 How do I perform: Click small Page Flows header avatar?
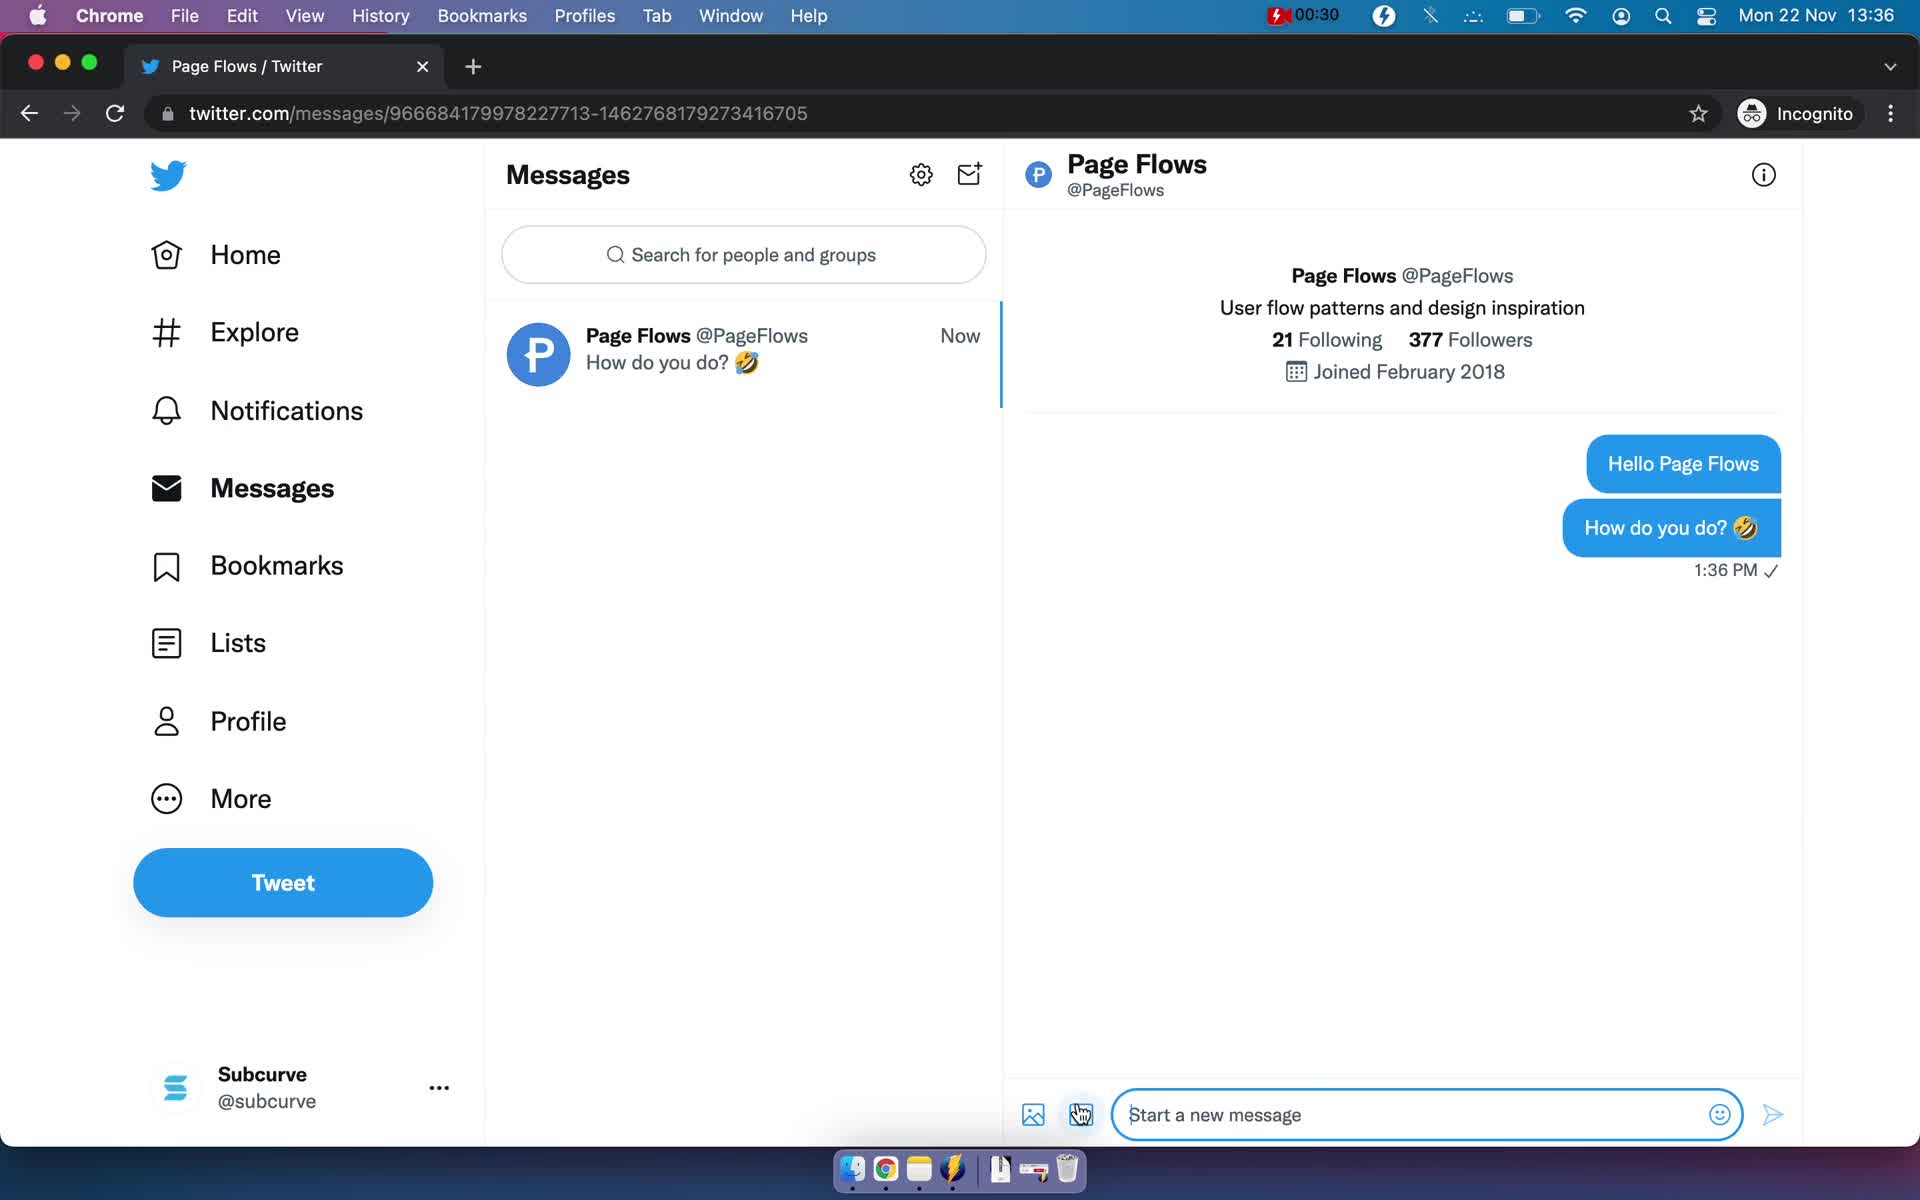pyautogui.click(x=1039, y=175)
